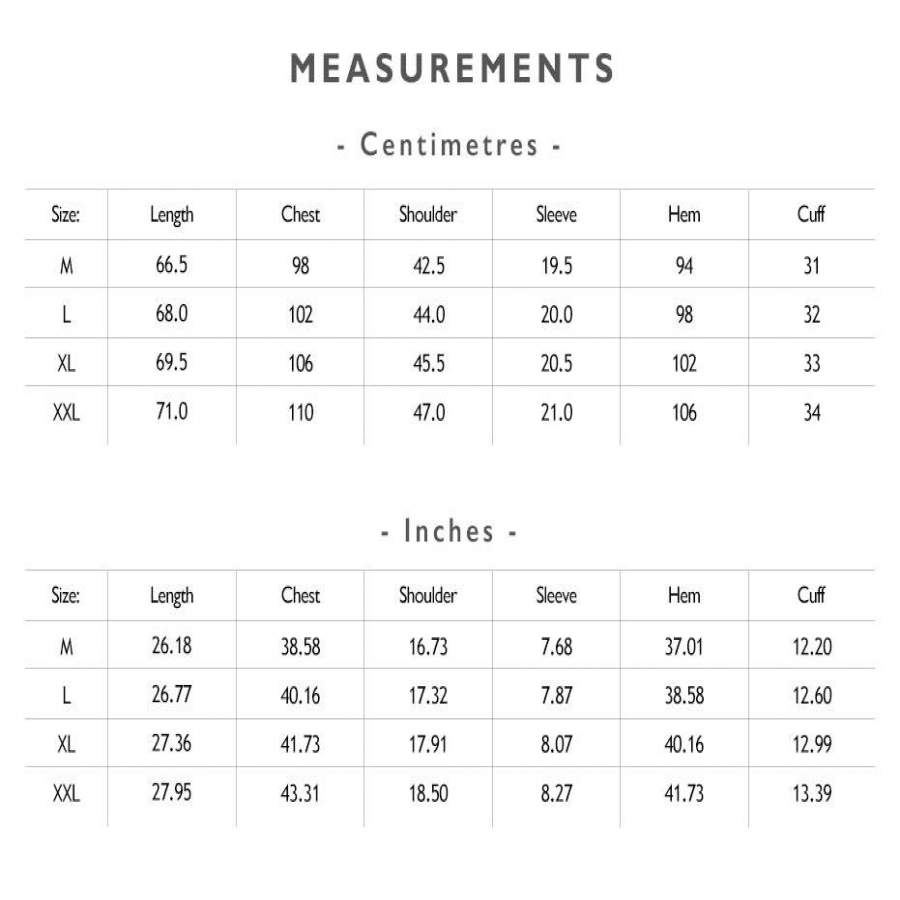Select the 44.0 shoulder measurement cell
The image size is (900, 900).
(x=429, y=314)
